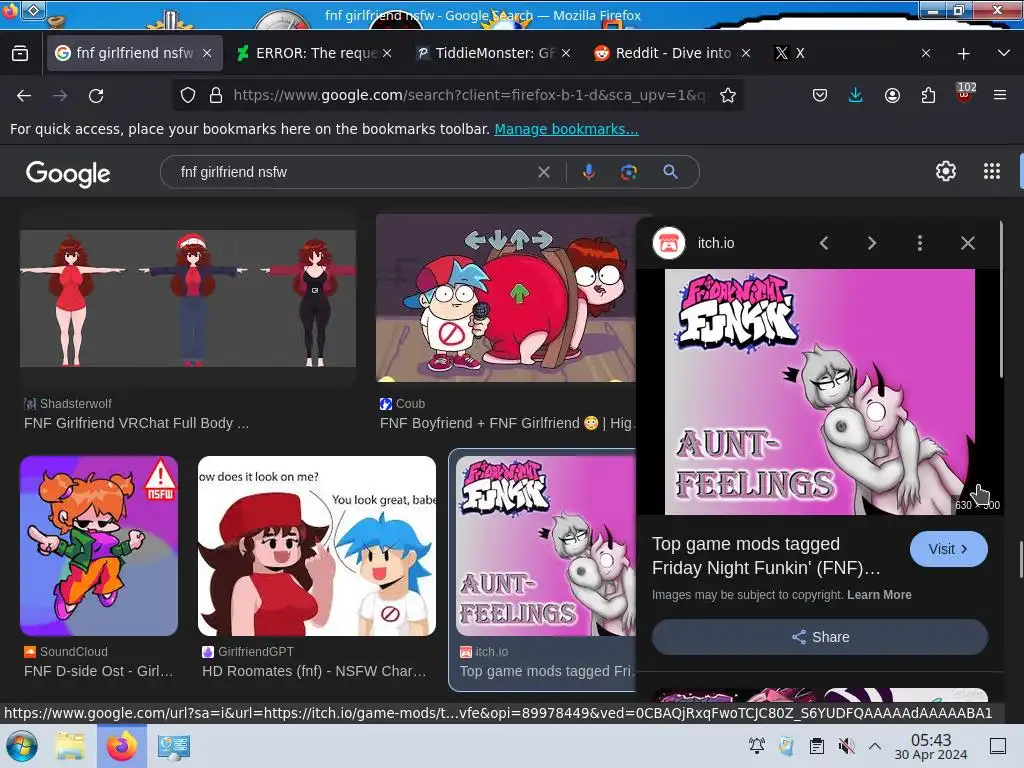
Task: Close the TiddieMonster tab
Action: 566,53
